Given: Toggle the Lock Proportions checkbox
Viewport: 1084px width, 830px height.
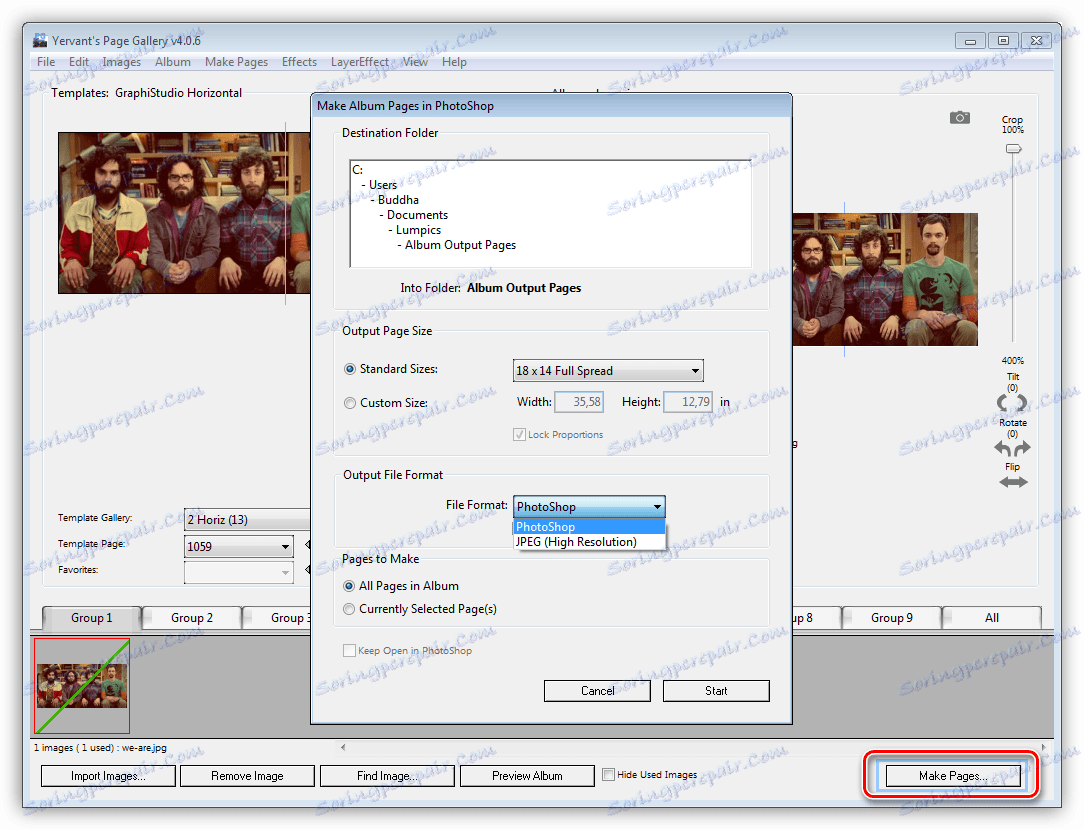Looking at the screenshot, I should pyautogui.click(x=519, y=435).
